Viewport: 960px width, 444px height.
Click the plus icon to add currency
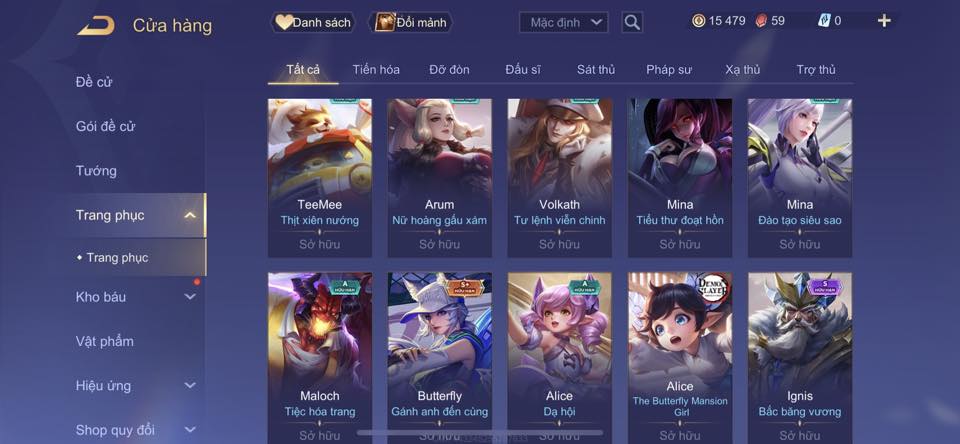click(x=883, y=21)
